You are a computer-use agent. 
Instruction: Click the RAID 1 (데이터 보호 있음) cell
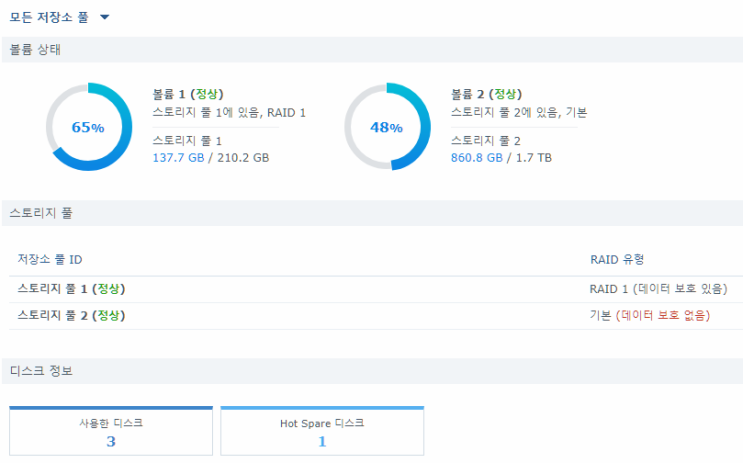[658, 289]
